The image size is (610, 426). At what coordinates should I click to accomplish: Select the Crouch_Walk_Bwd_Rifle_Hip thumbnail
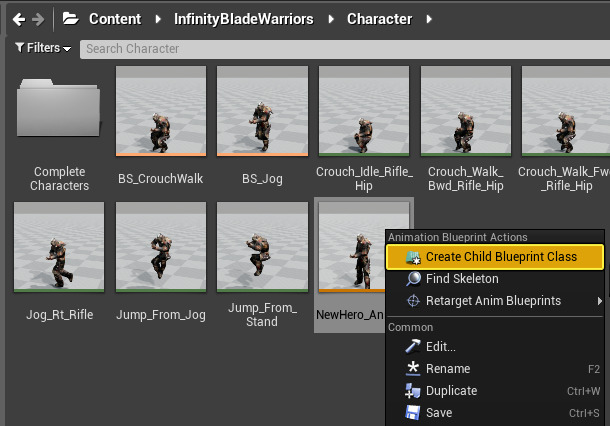(466, 111)
